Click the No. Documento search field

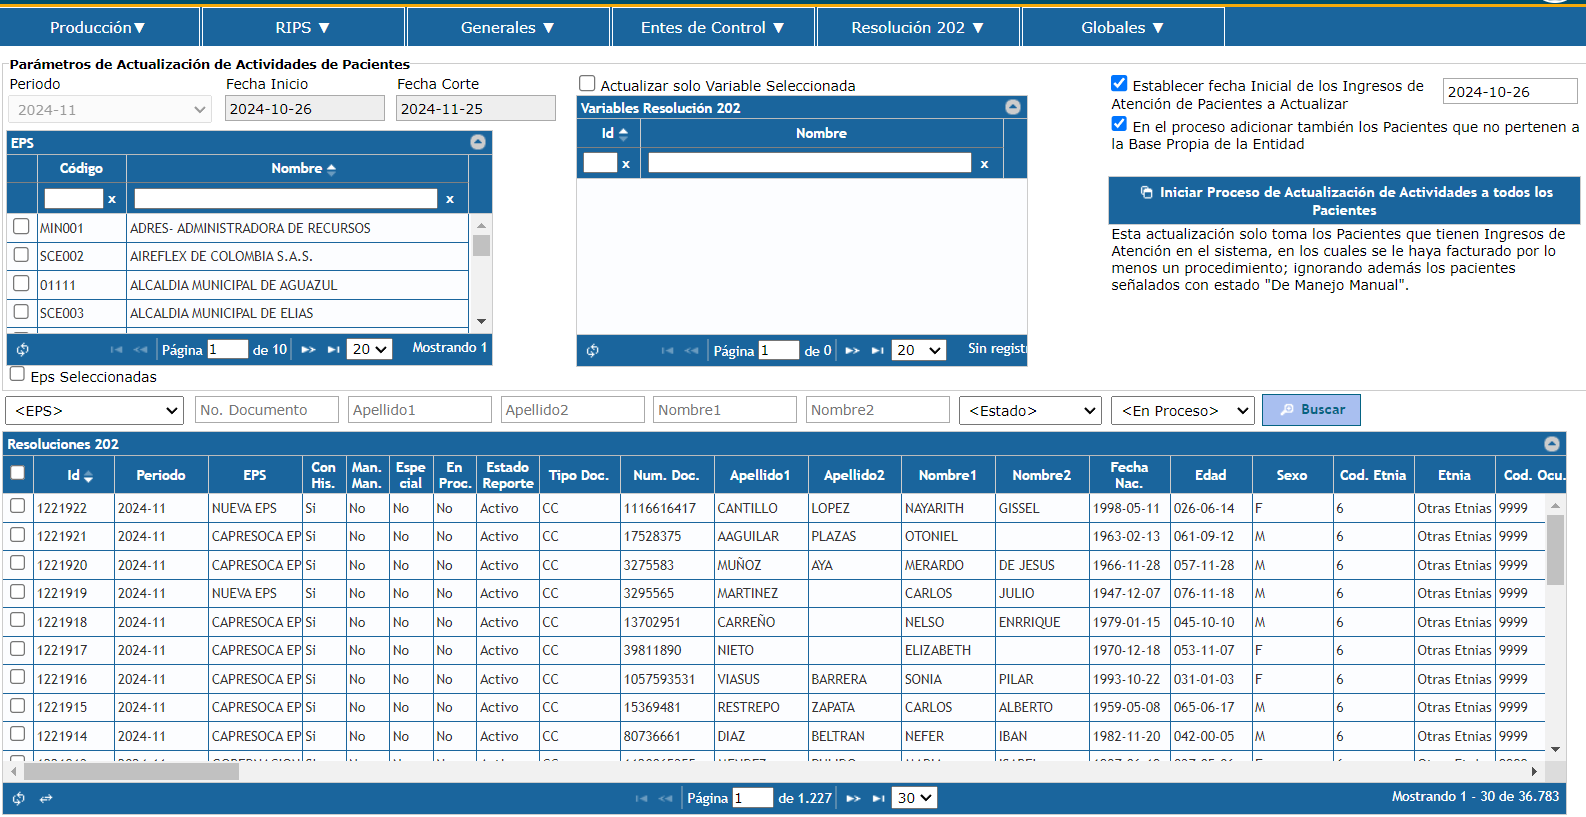point(266,410)
